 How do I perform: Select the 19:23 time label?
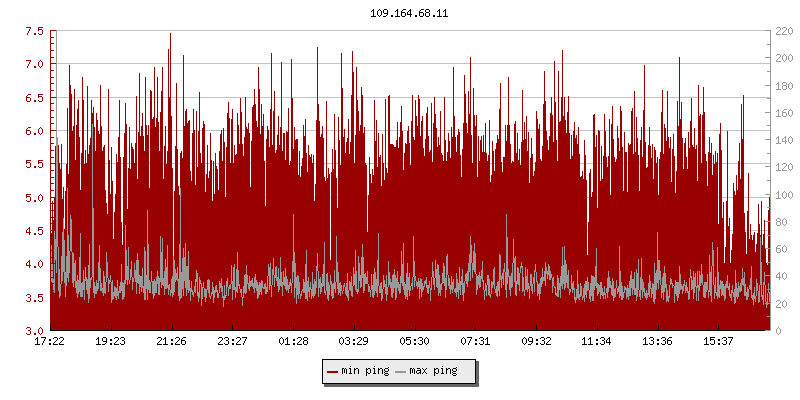point(110,341)
